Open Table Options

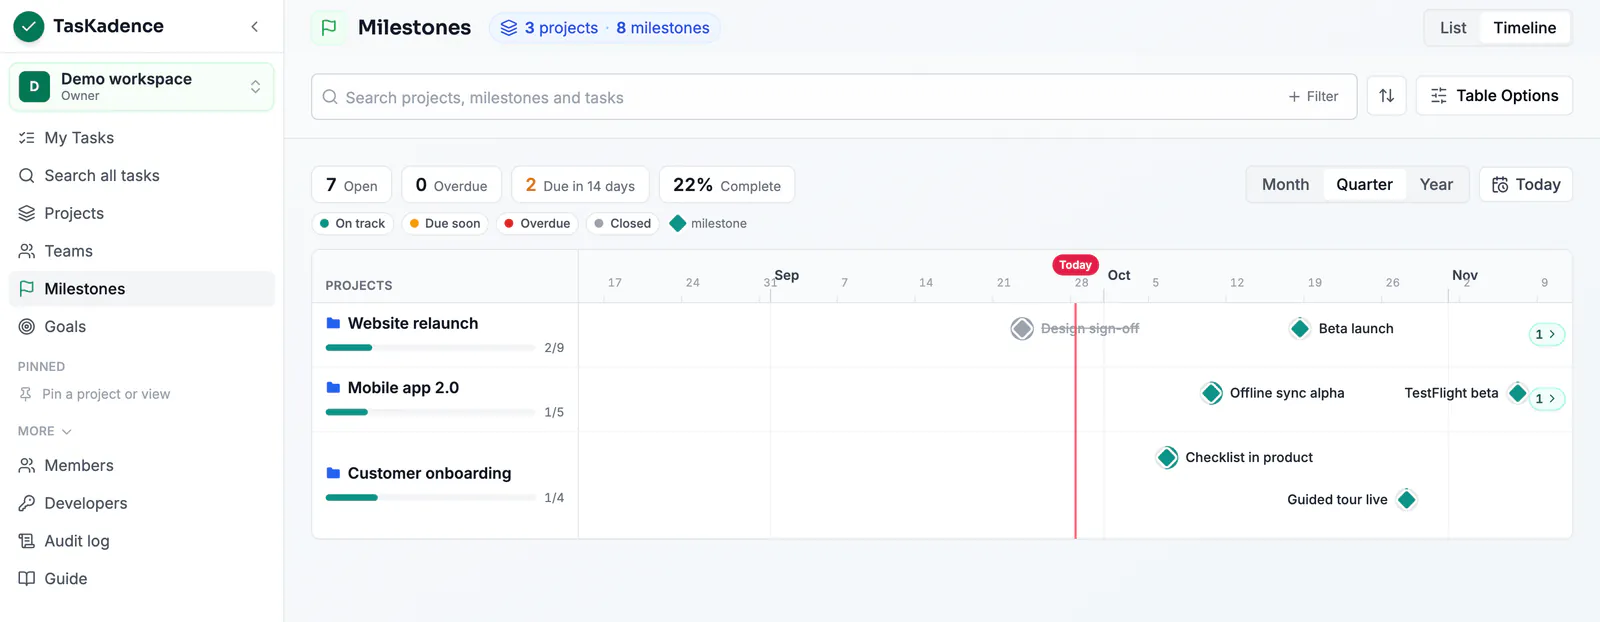pos(1494,96)
